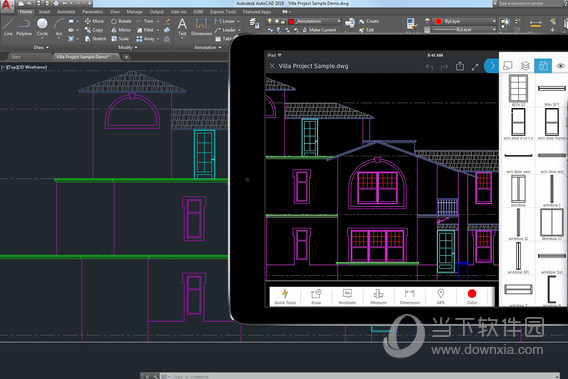Image resolution: width=568 pixels, height=379 pixels.
Task: Add a new drawing tab with plus
Action: 126,57
